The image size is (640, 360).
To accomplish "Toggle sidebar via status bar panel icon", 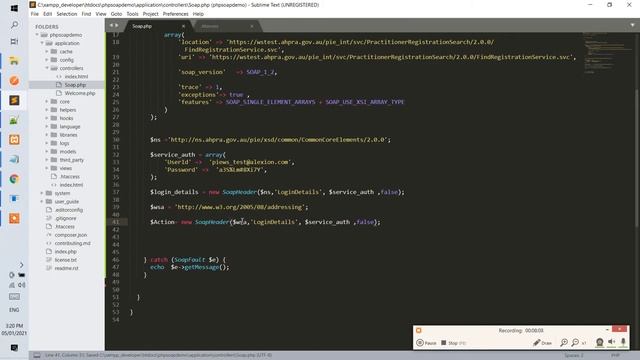I will [x=37, y=356].
